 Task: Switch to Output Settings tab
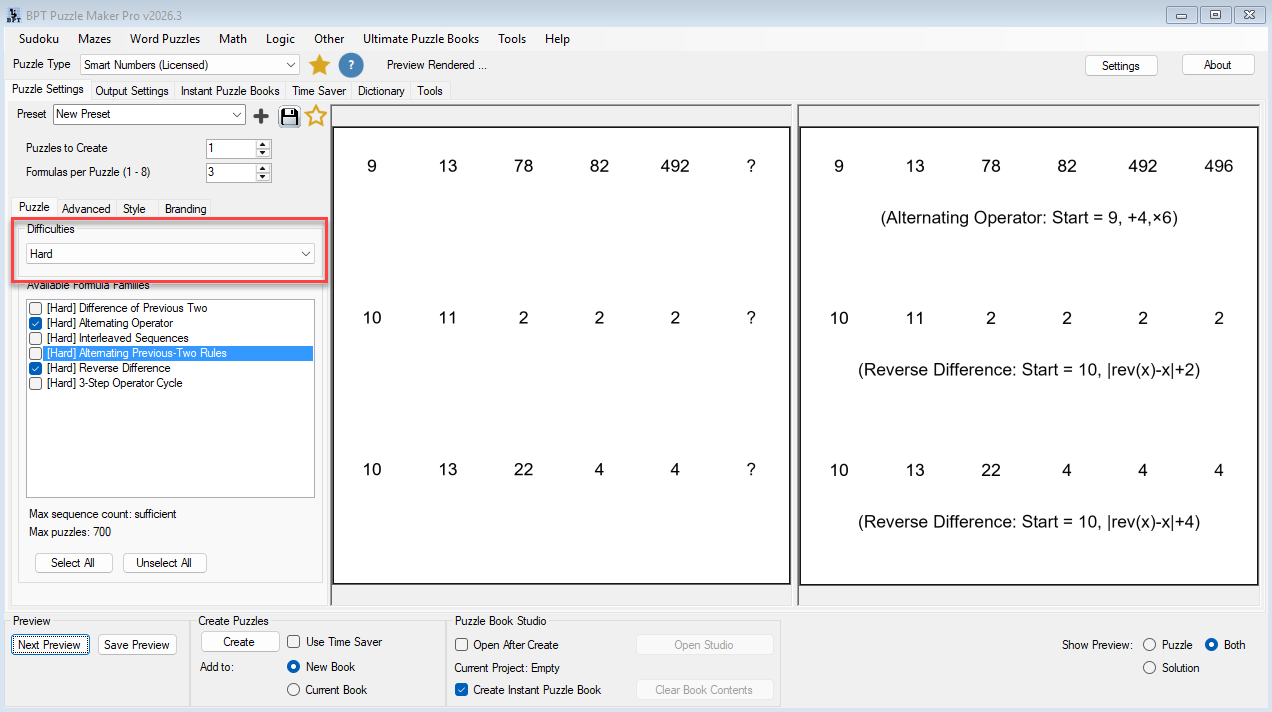coord(132,91)
